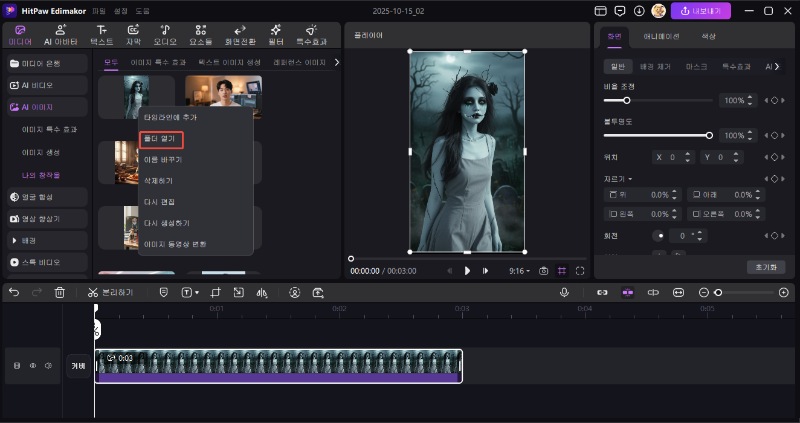Switch to the 애니메이션 tab
This screenshot has height=423, width=800.
point(661,36)
